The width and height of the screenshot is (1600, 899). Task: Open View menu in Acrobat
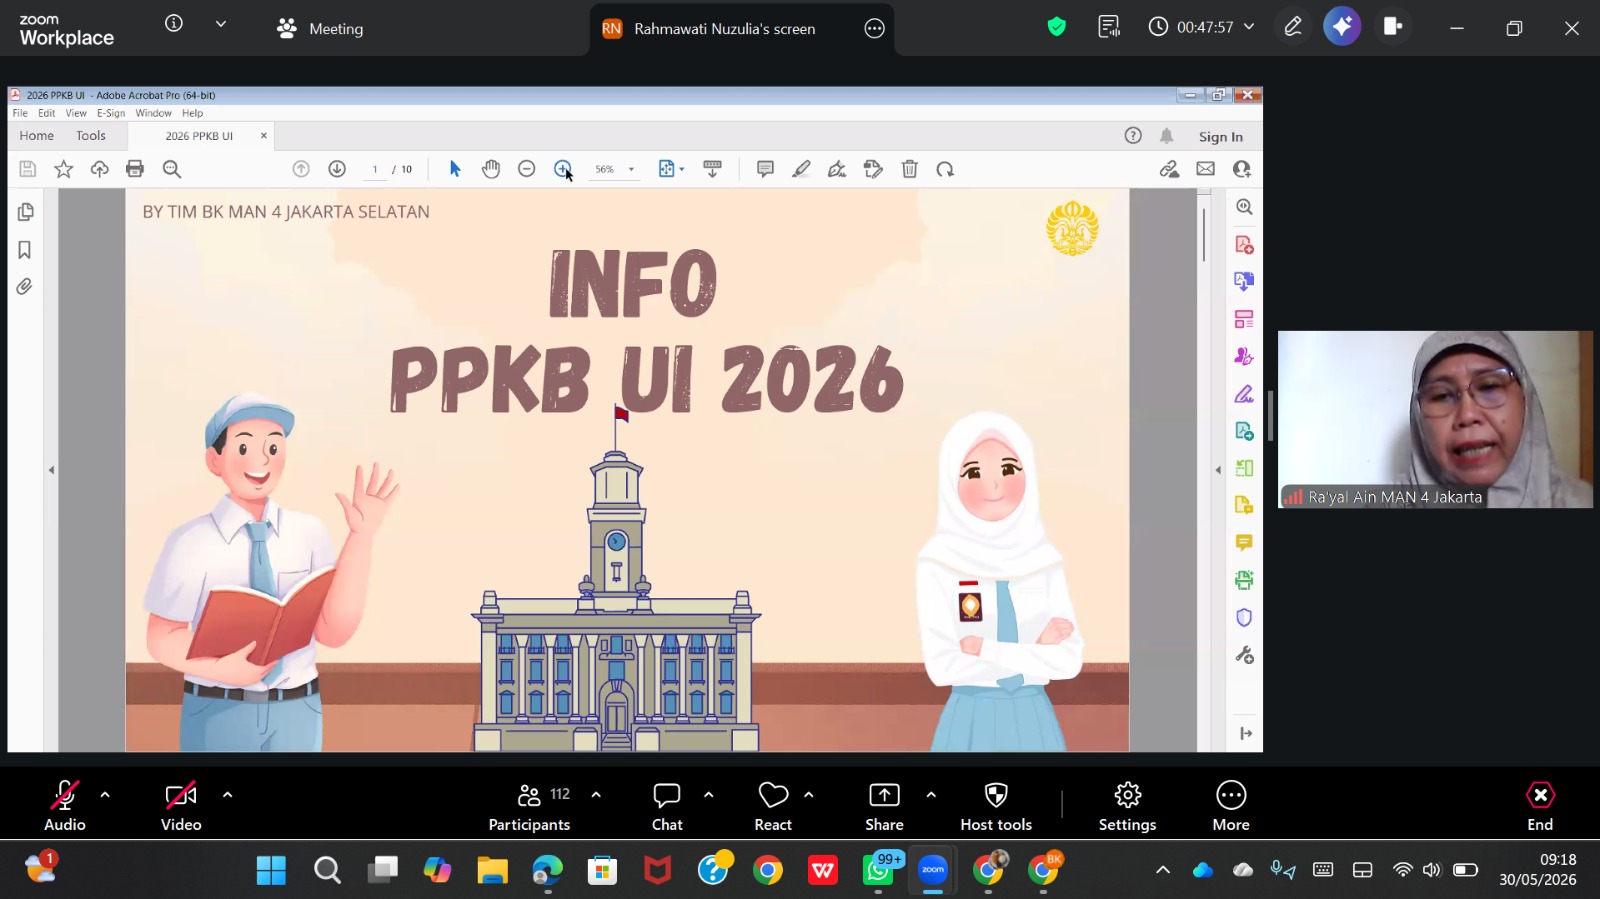pos(76,113)
